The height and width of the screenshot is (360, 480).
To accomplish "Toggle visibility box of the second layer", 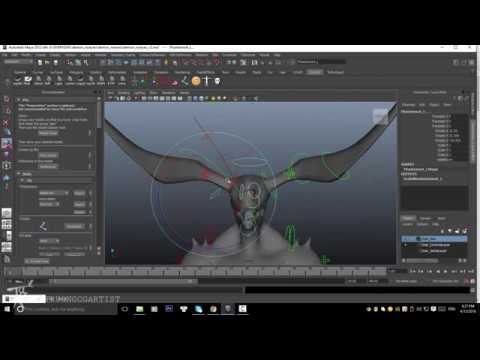I will pos(405,245).
